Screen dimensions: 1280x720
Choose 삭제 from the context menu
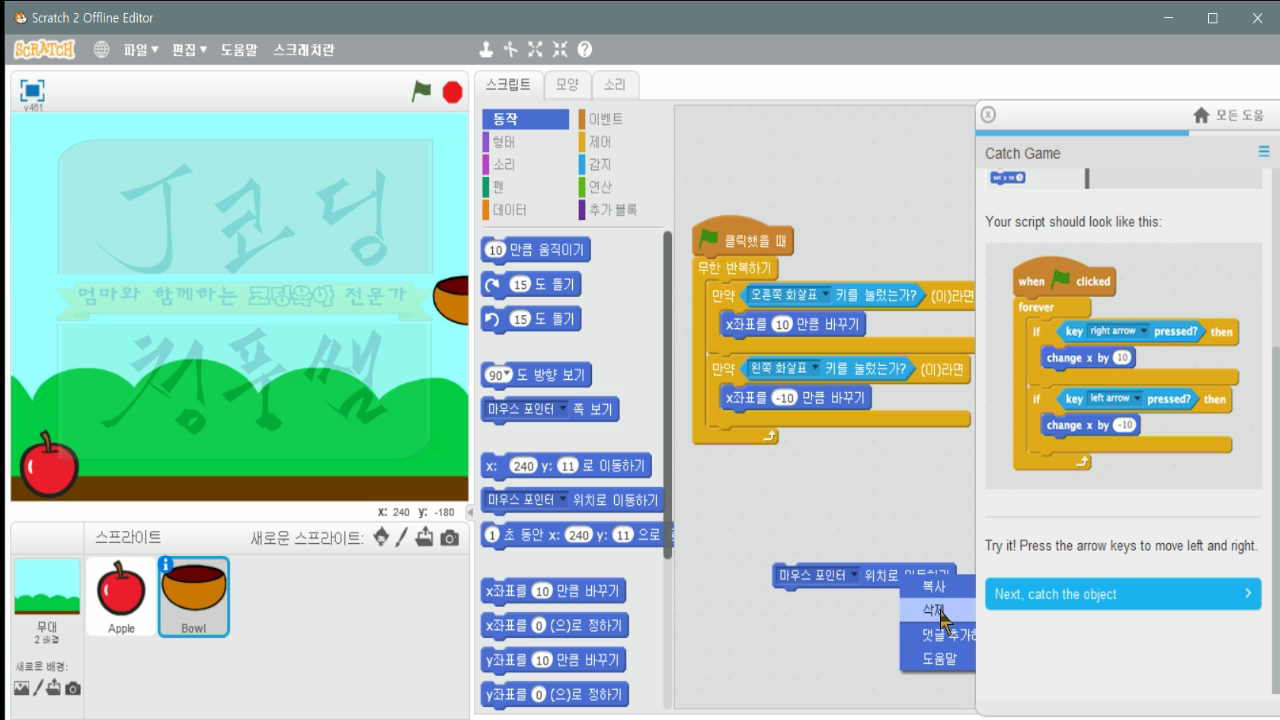point(932,611)
